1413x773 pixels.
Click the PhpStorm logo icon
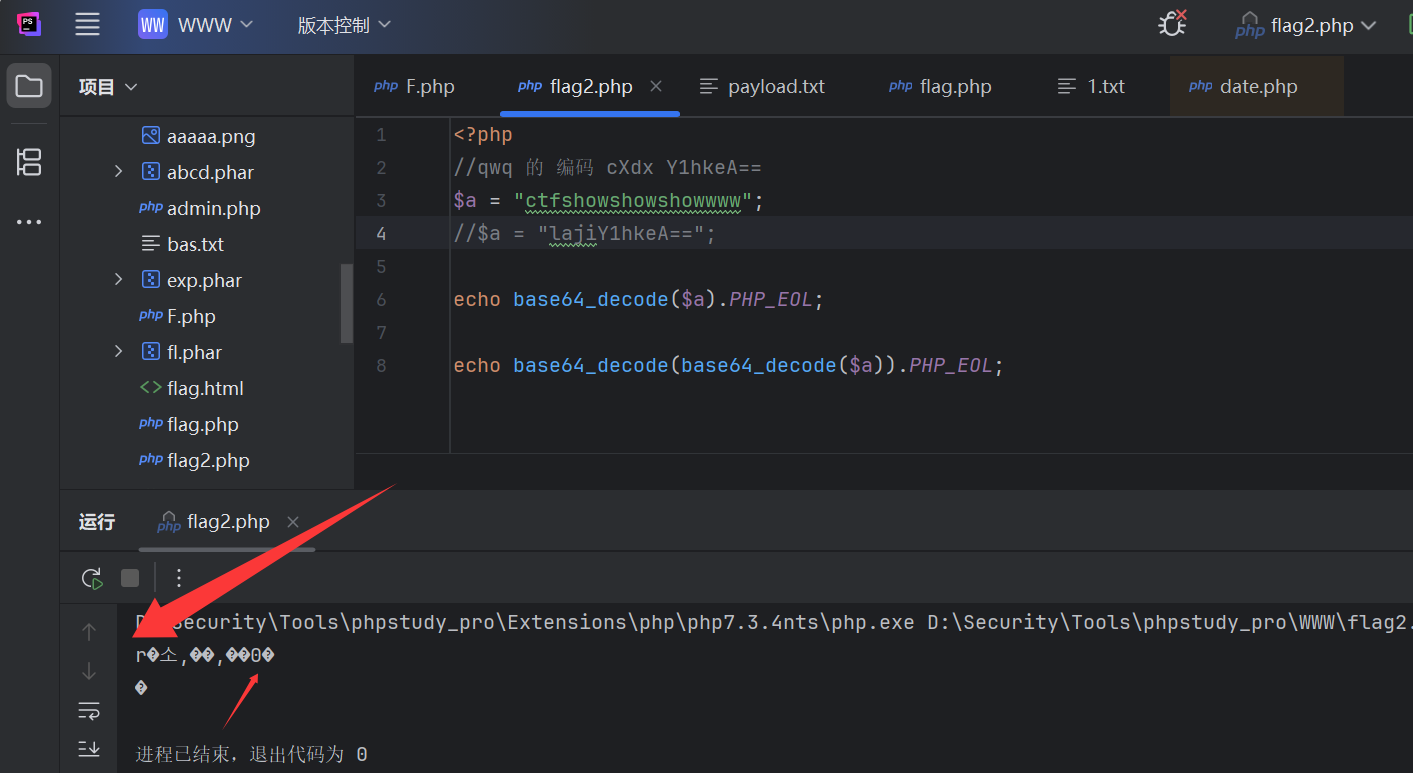point(29,25)
